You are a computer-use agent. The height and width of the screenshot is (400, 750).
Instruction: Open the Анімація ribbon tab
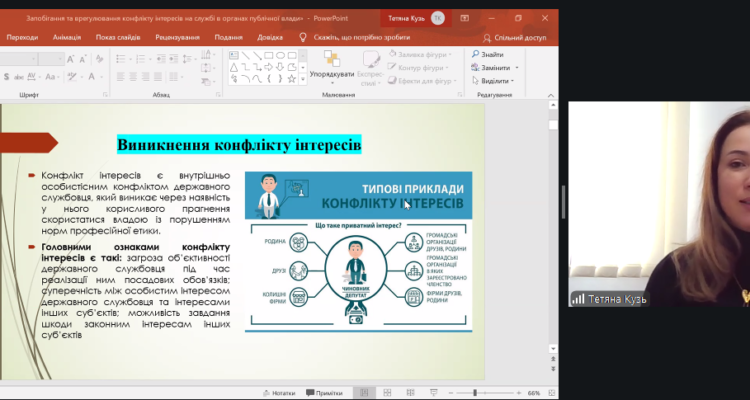click(67, 37)
